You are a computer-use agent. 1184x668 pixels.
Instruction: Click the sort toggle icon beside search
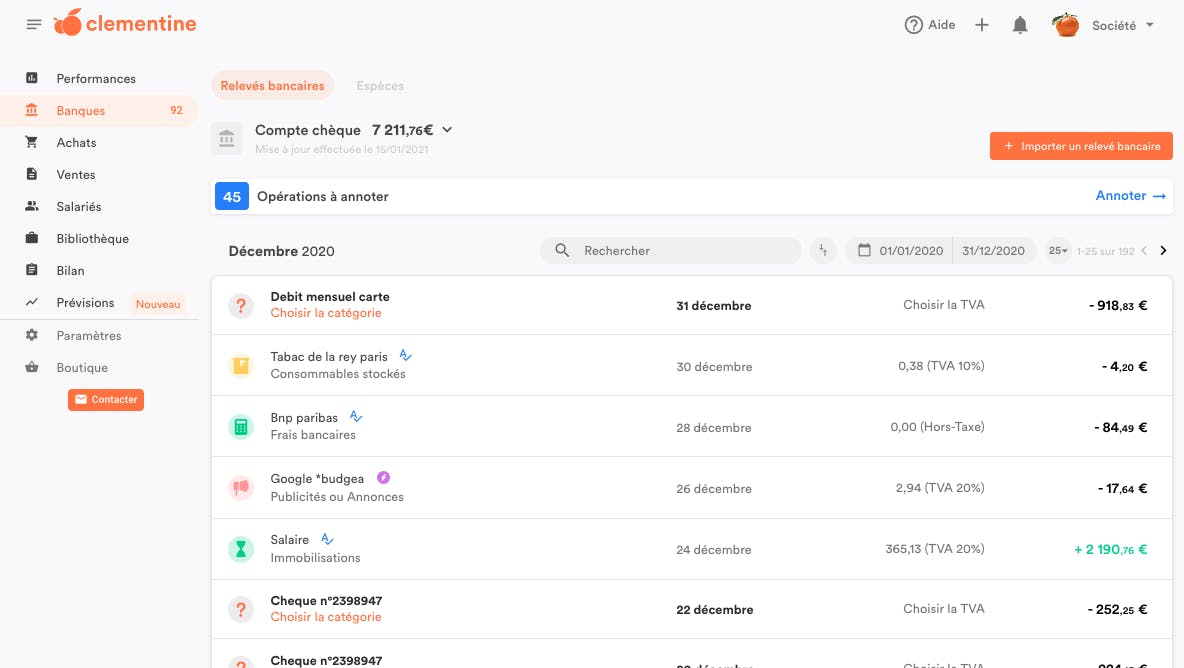pyautogui.click(x=823, y=251)
